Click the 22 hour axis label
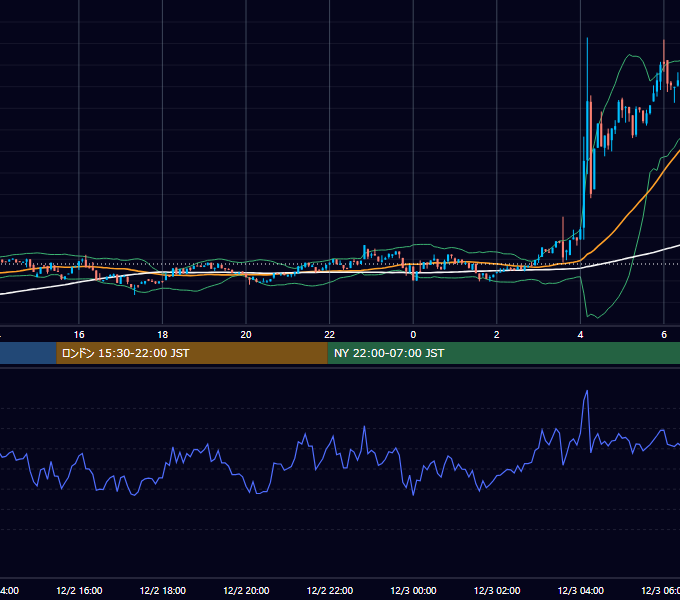This screenshot has height=600, width=680. tap(330, 335)
